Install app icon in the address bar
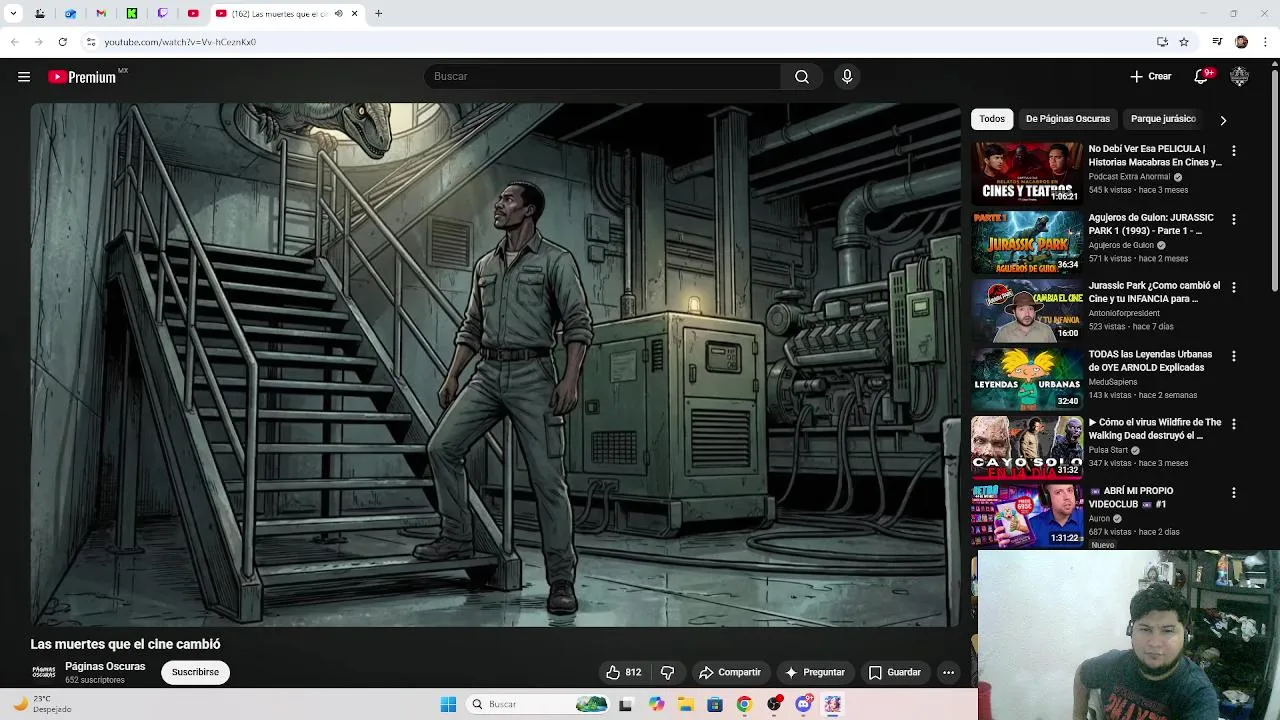The image size is (1280, 720). [1162, 42]
